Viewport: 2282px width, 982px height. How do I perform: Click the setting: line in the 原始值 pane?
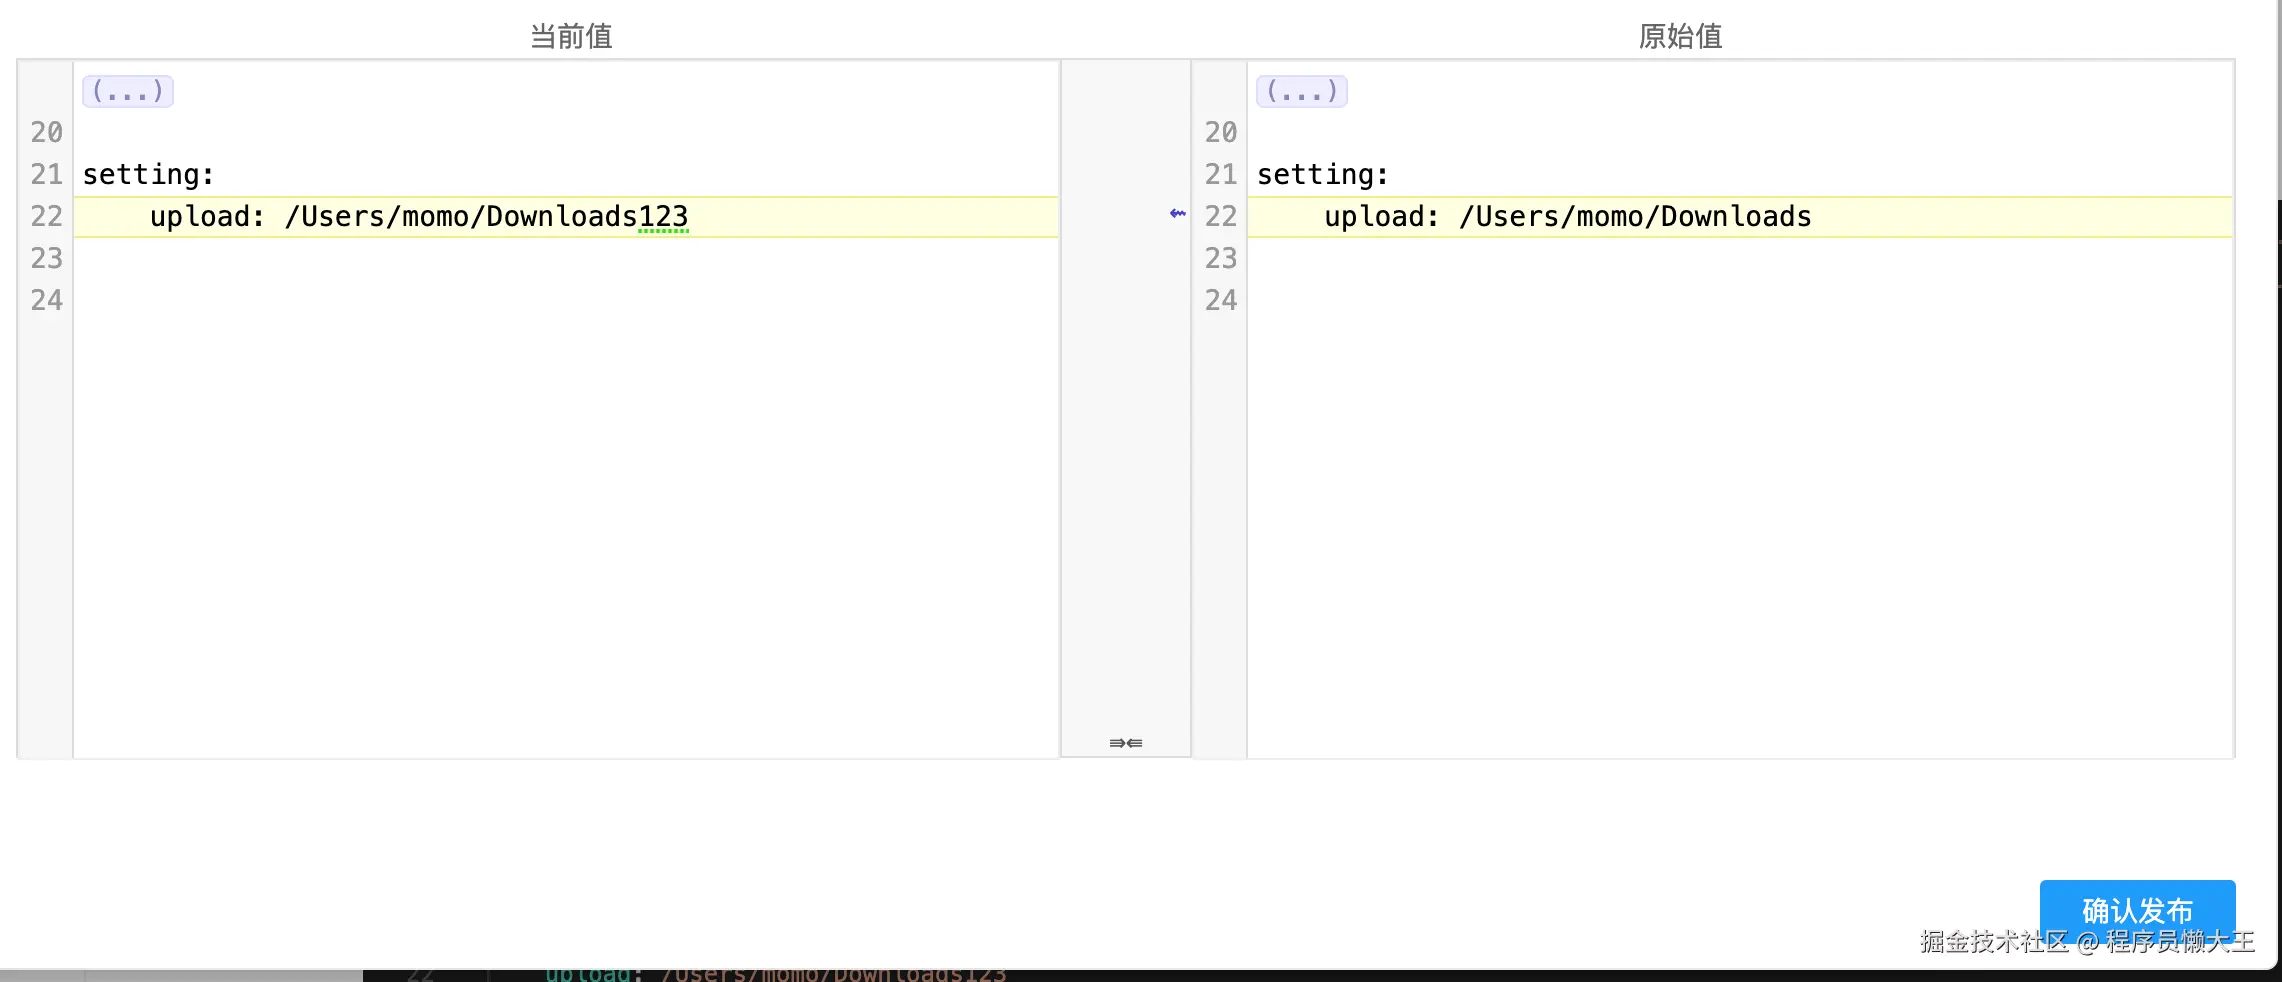pyautogui.click(x=1322, y=174)
